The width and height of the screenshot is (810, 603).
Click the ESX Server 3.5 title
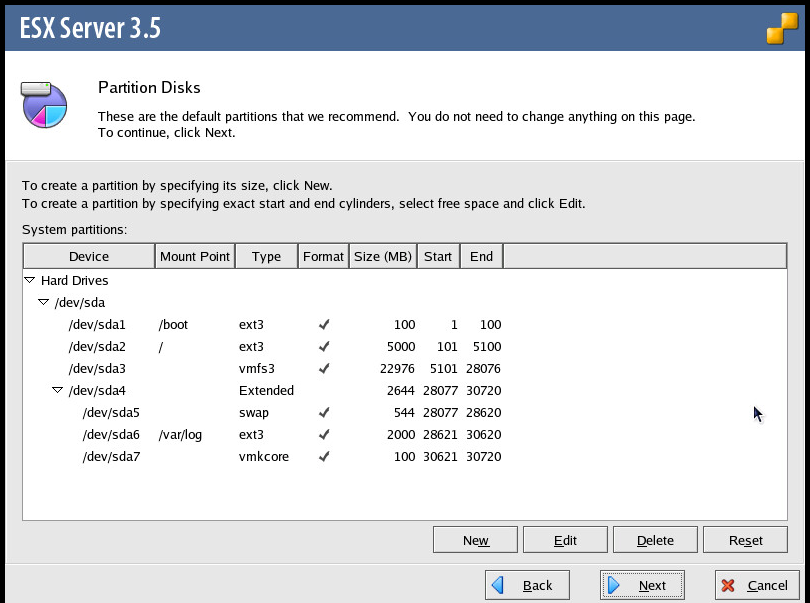click(x=90, y=28)
